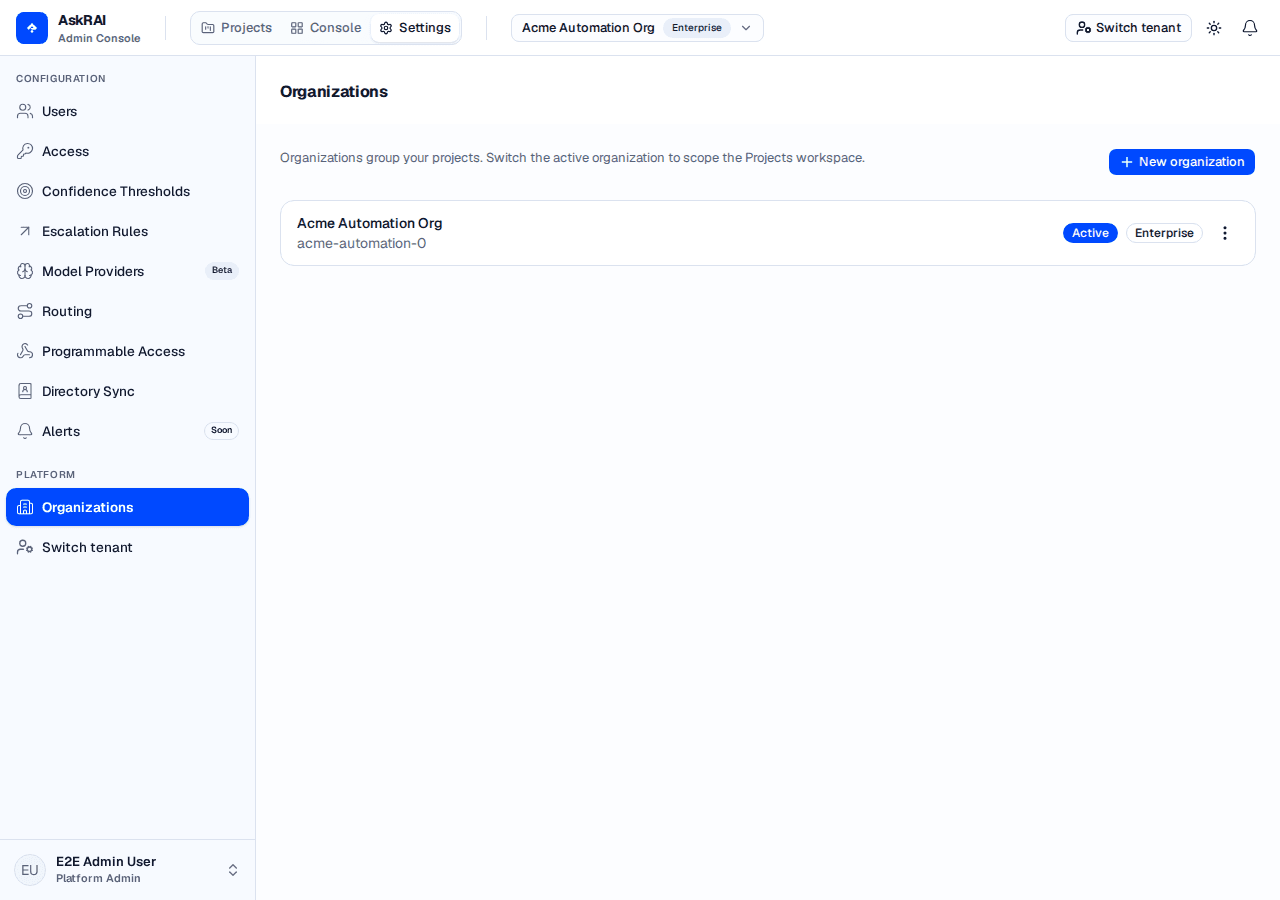
Task: Click the Model Providers brain icon
Action: pos(25,271)
